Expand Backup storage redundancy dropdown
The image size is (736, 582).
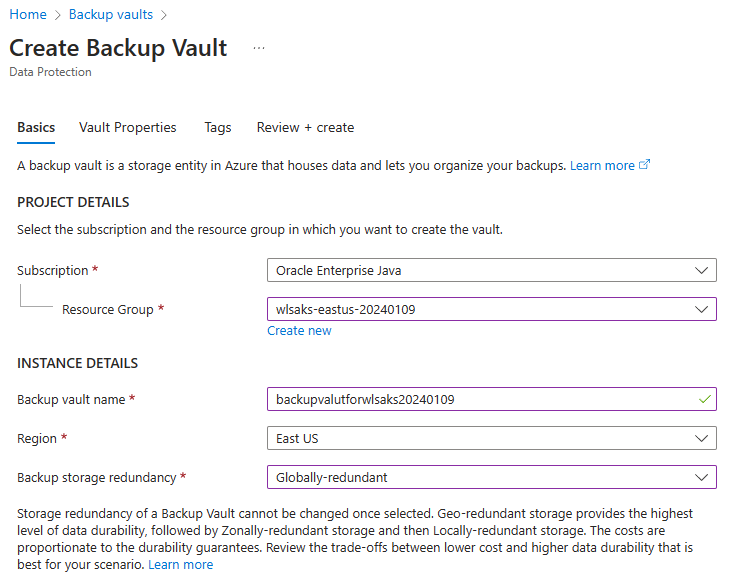click(x=491, y=477)
